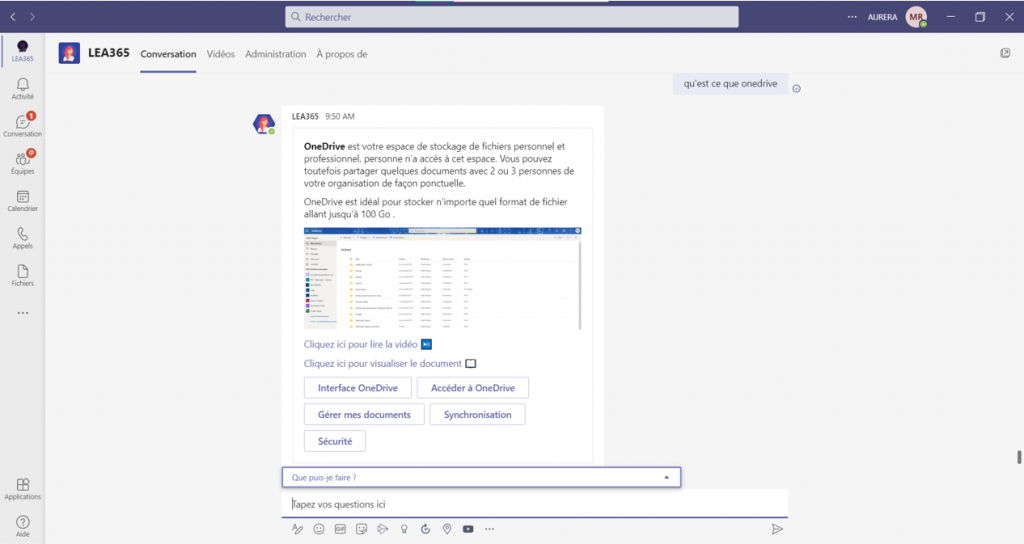Screen dimensions: 1024x544
Task: Open the Calendrier view
Action: [22, 200]
